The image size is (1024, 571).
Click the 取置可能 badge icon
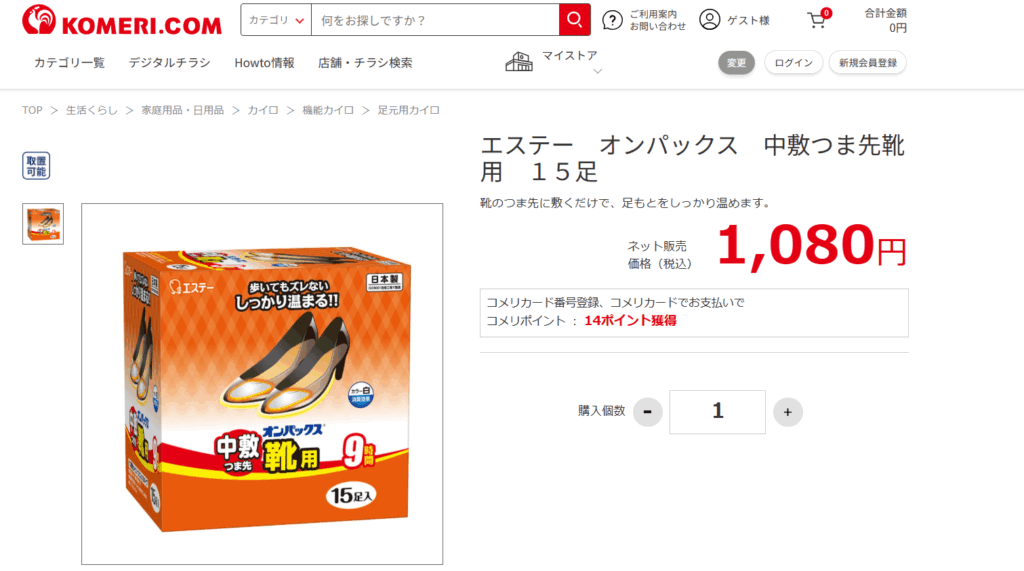point(36,165)
